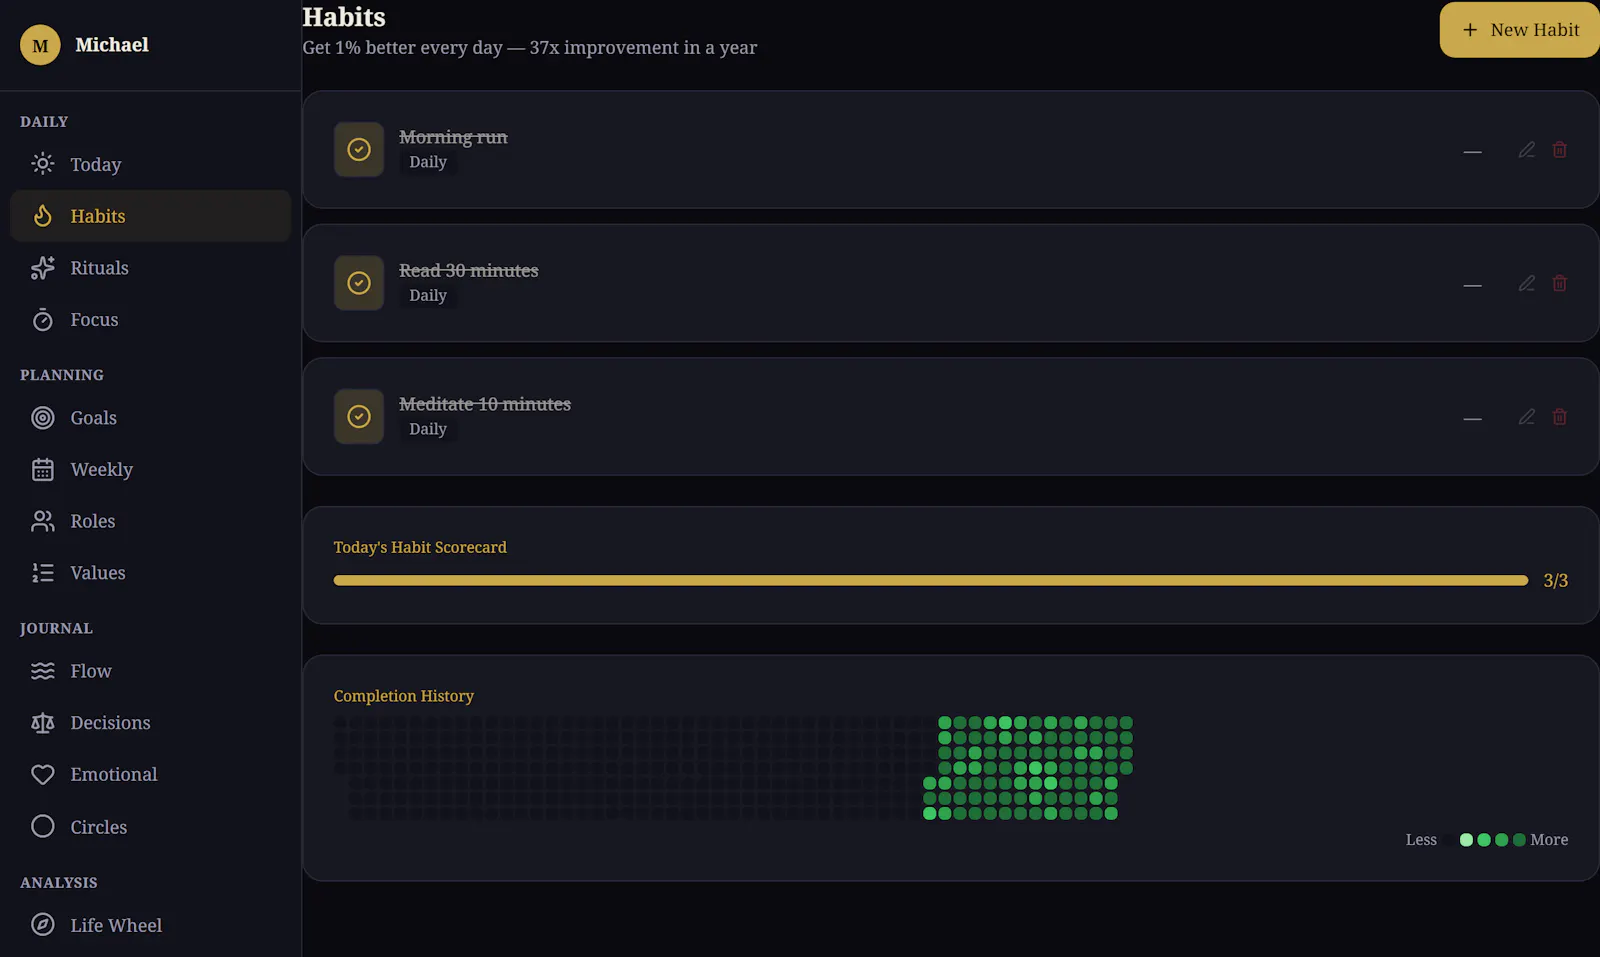Viewport: 1600px width, 957px height.
Task: Click pencil icon for Read 30 minutes
Action: tap(1526, 284)
